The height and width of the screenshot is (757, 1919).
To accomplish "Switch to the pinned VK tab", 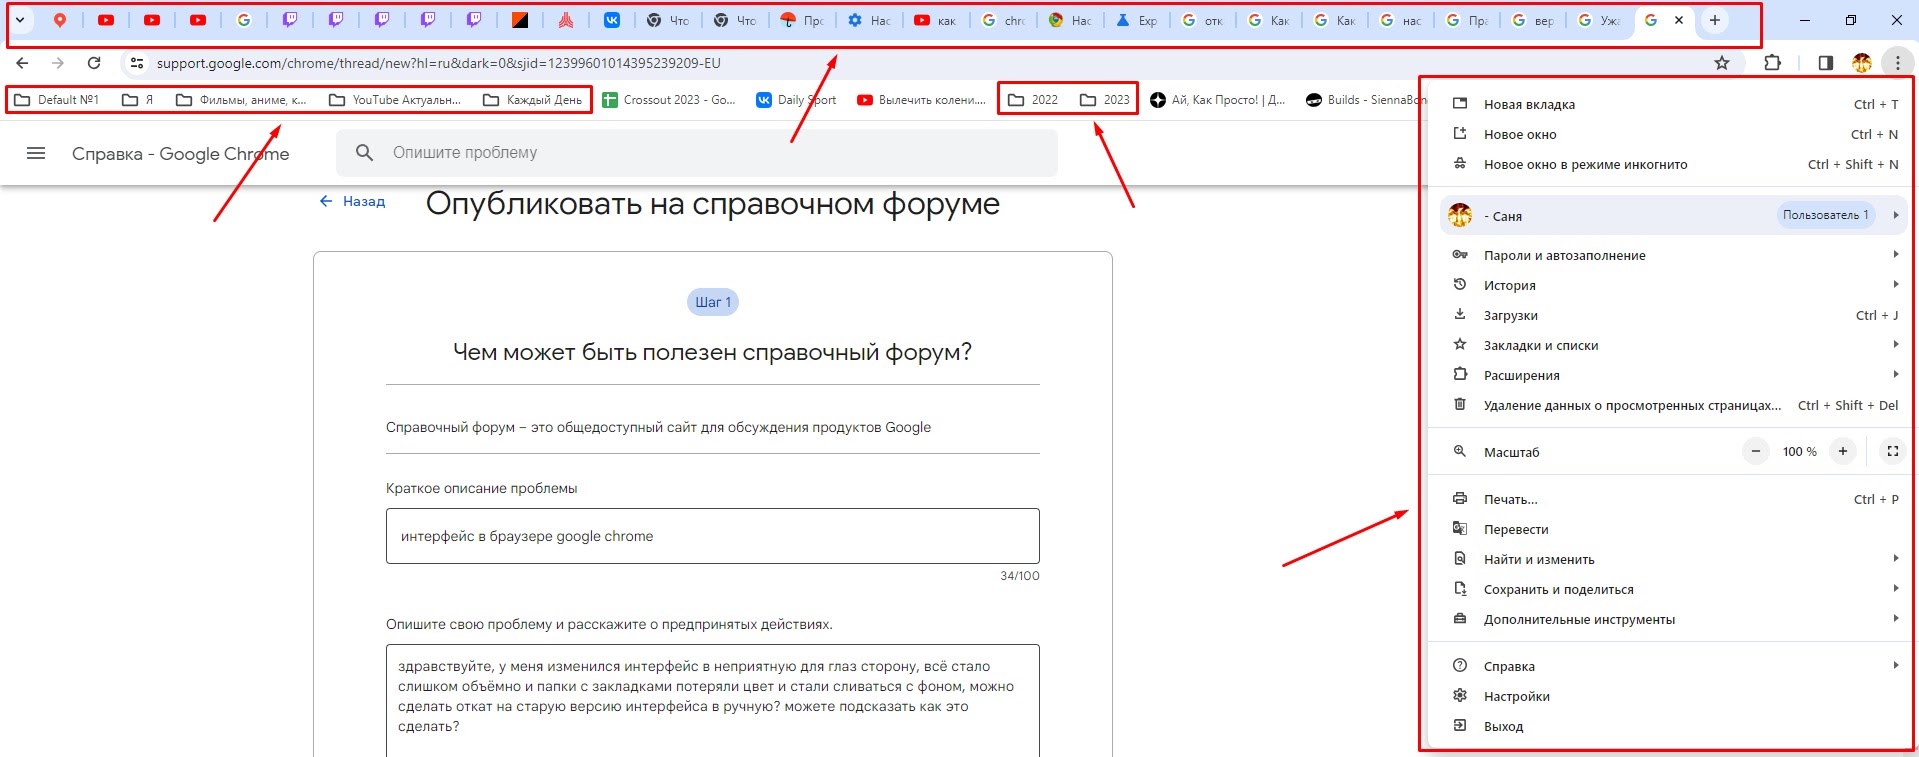I will [612, 20].
